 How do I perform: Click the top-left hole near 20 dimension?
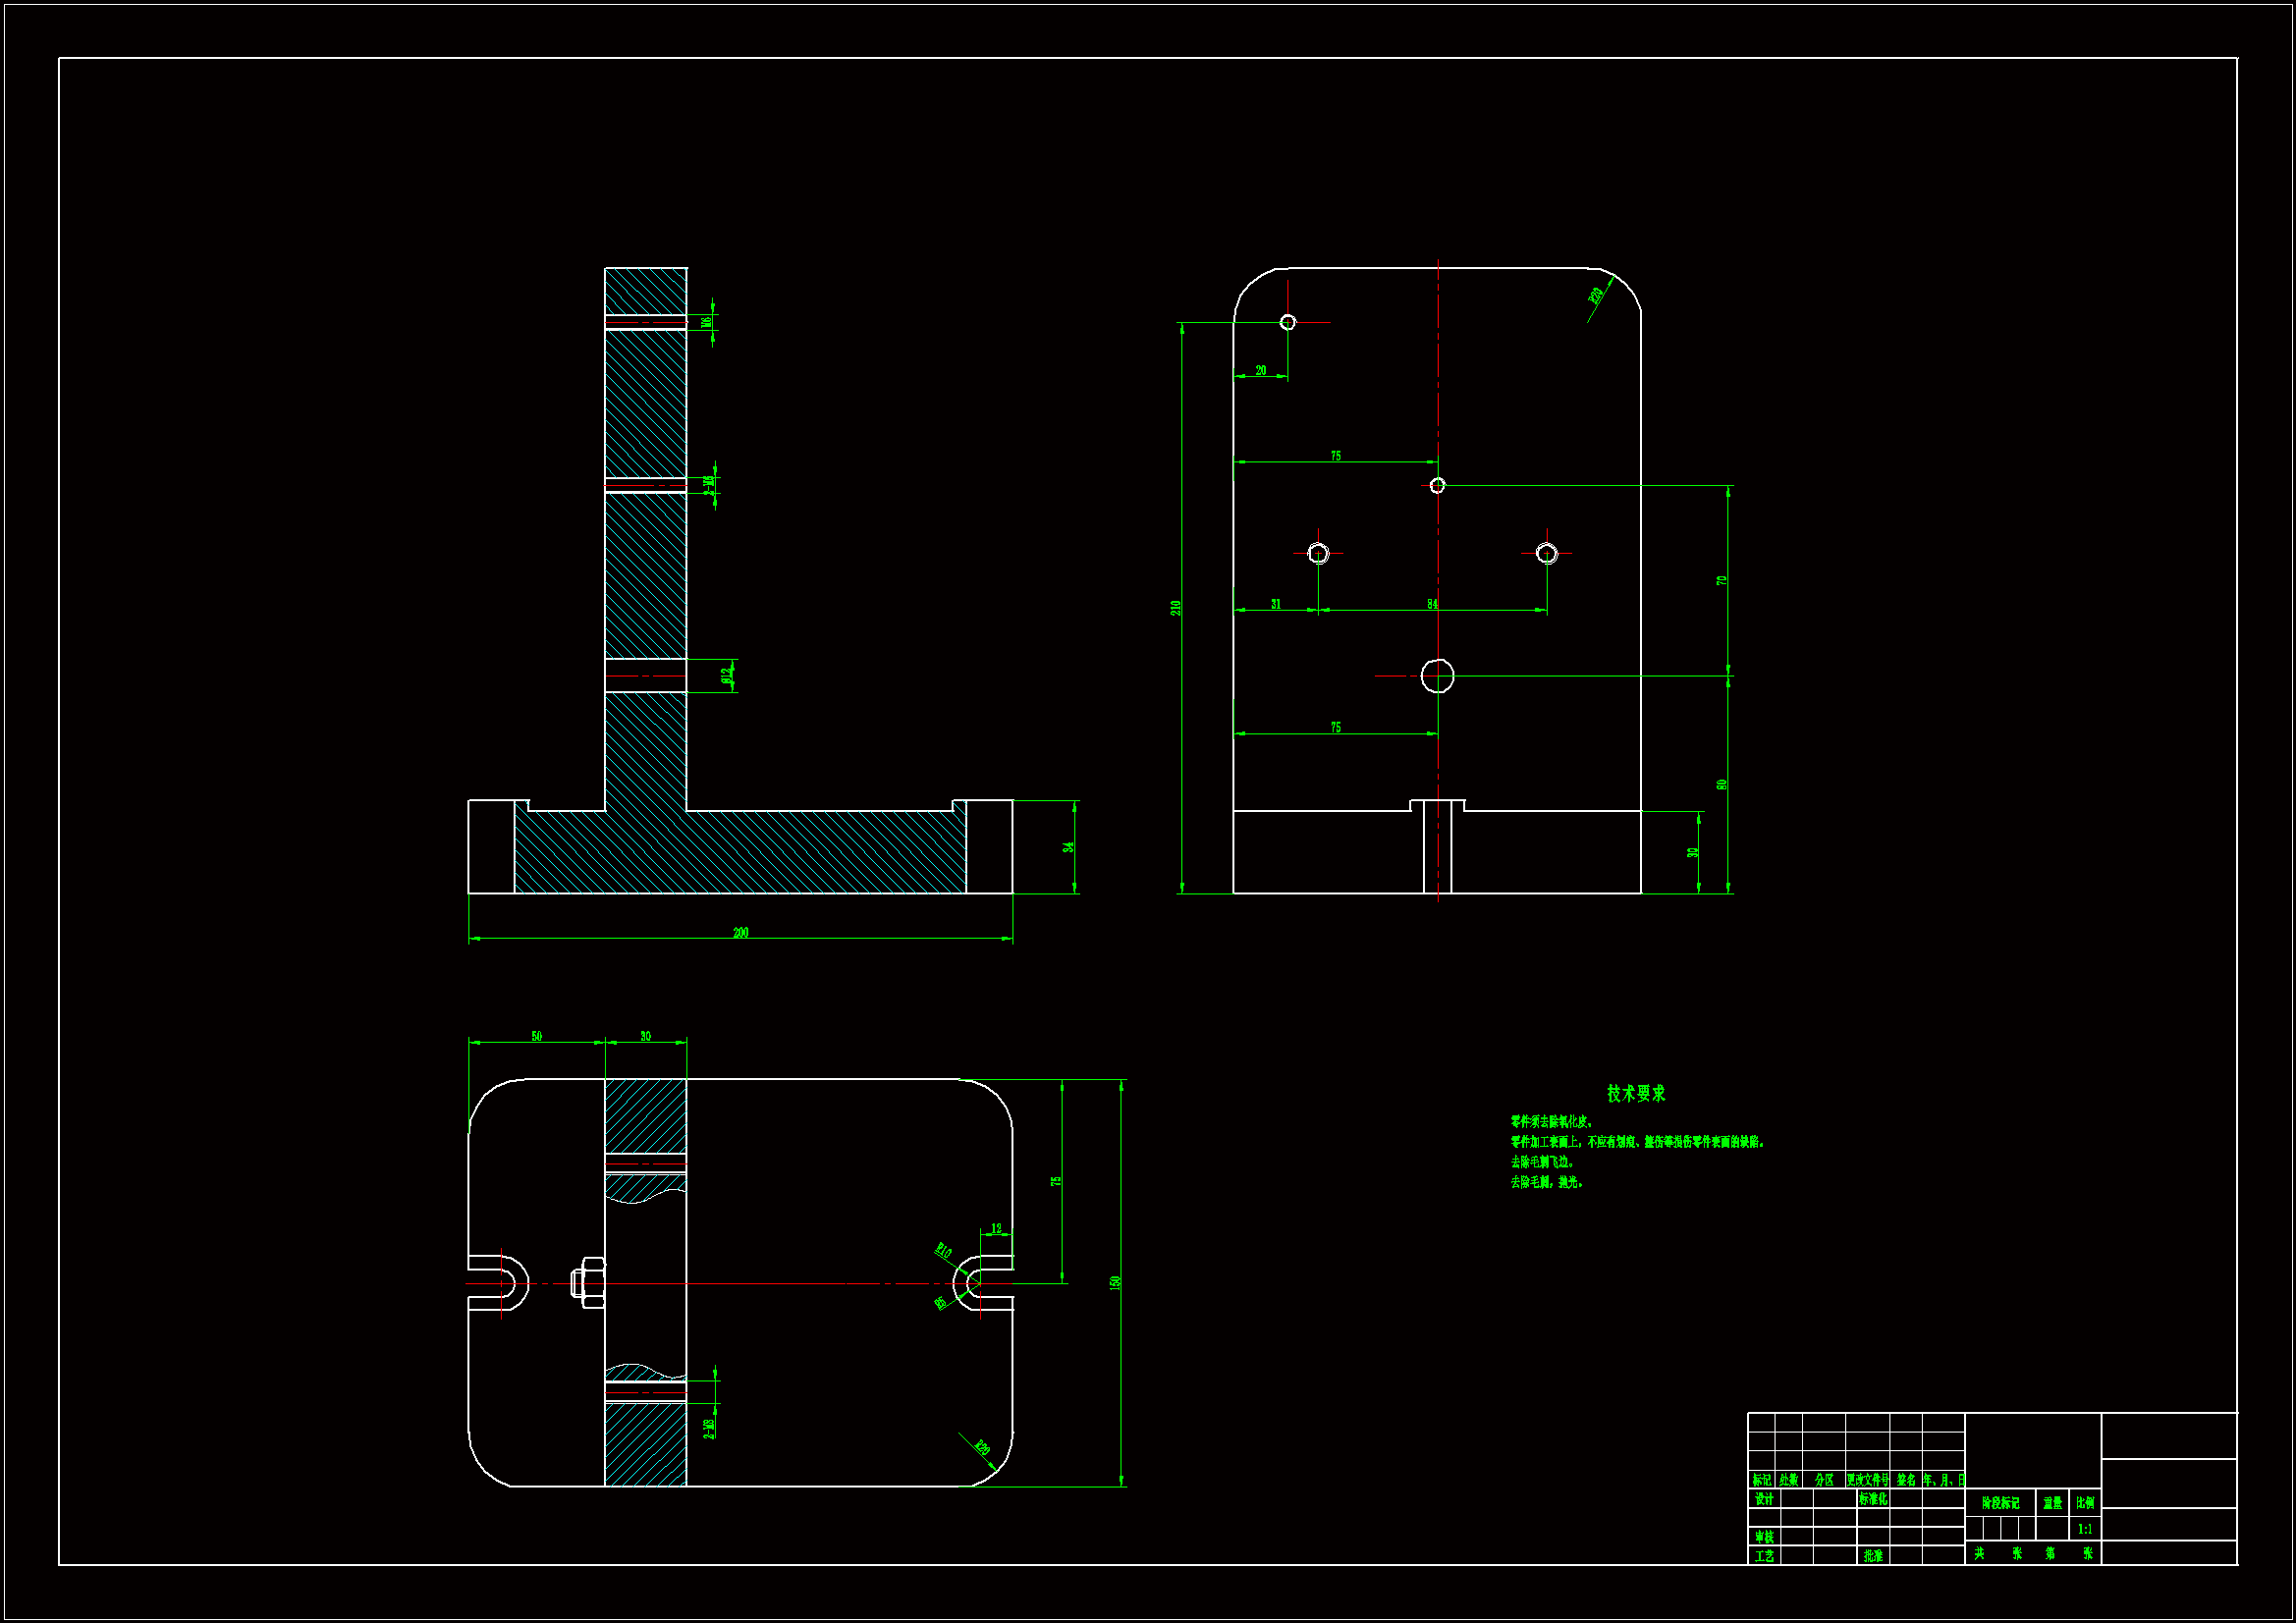point(1288,322)
